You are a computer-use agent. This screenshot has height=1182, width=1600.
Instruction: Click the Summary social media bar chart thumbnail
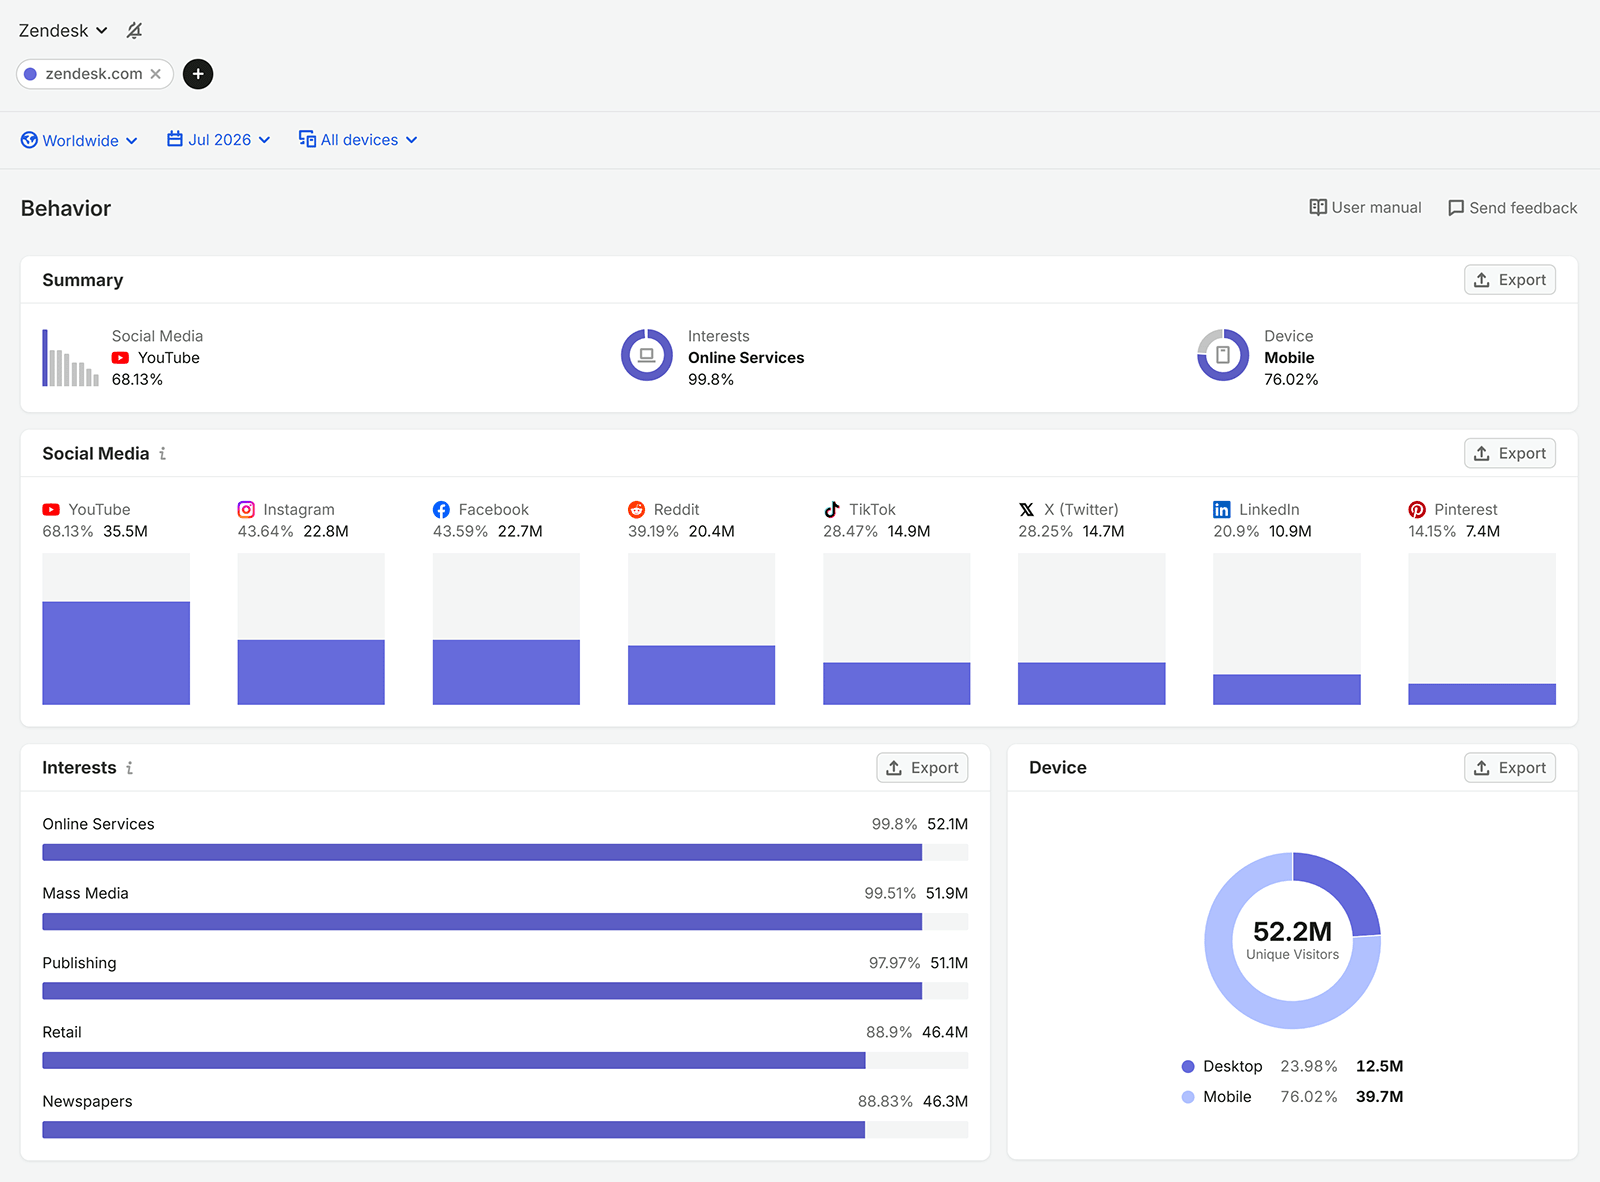point(70,358)
